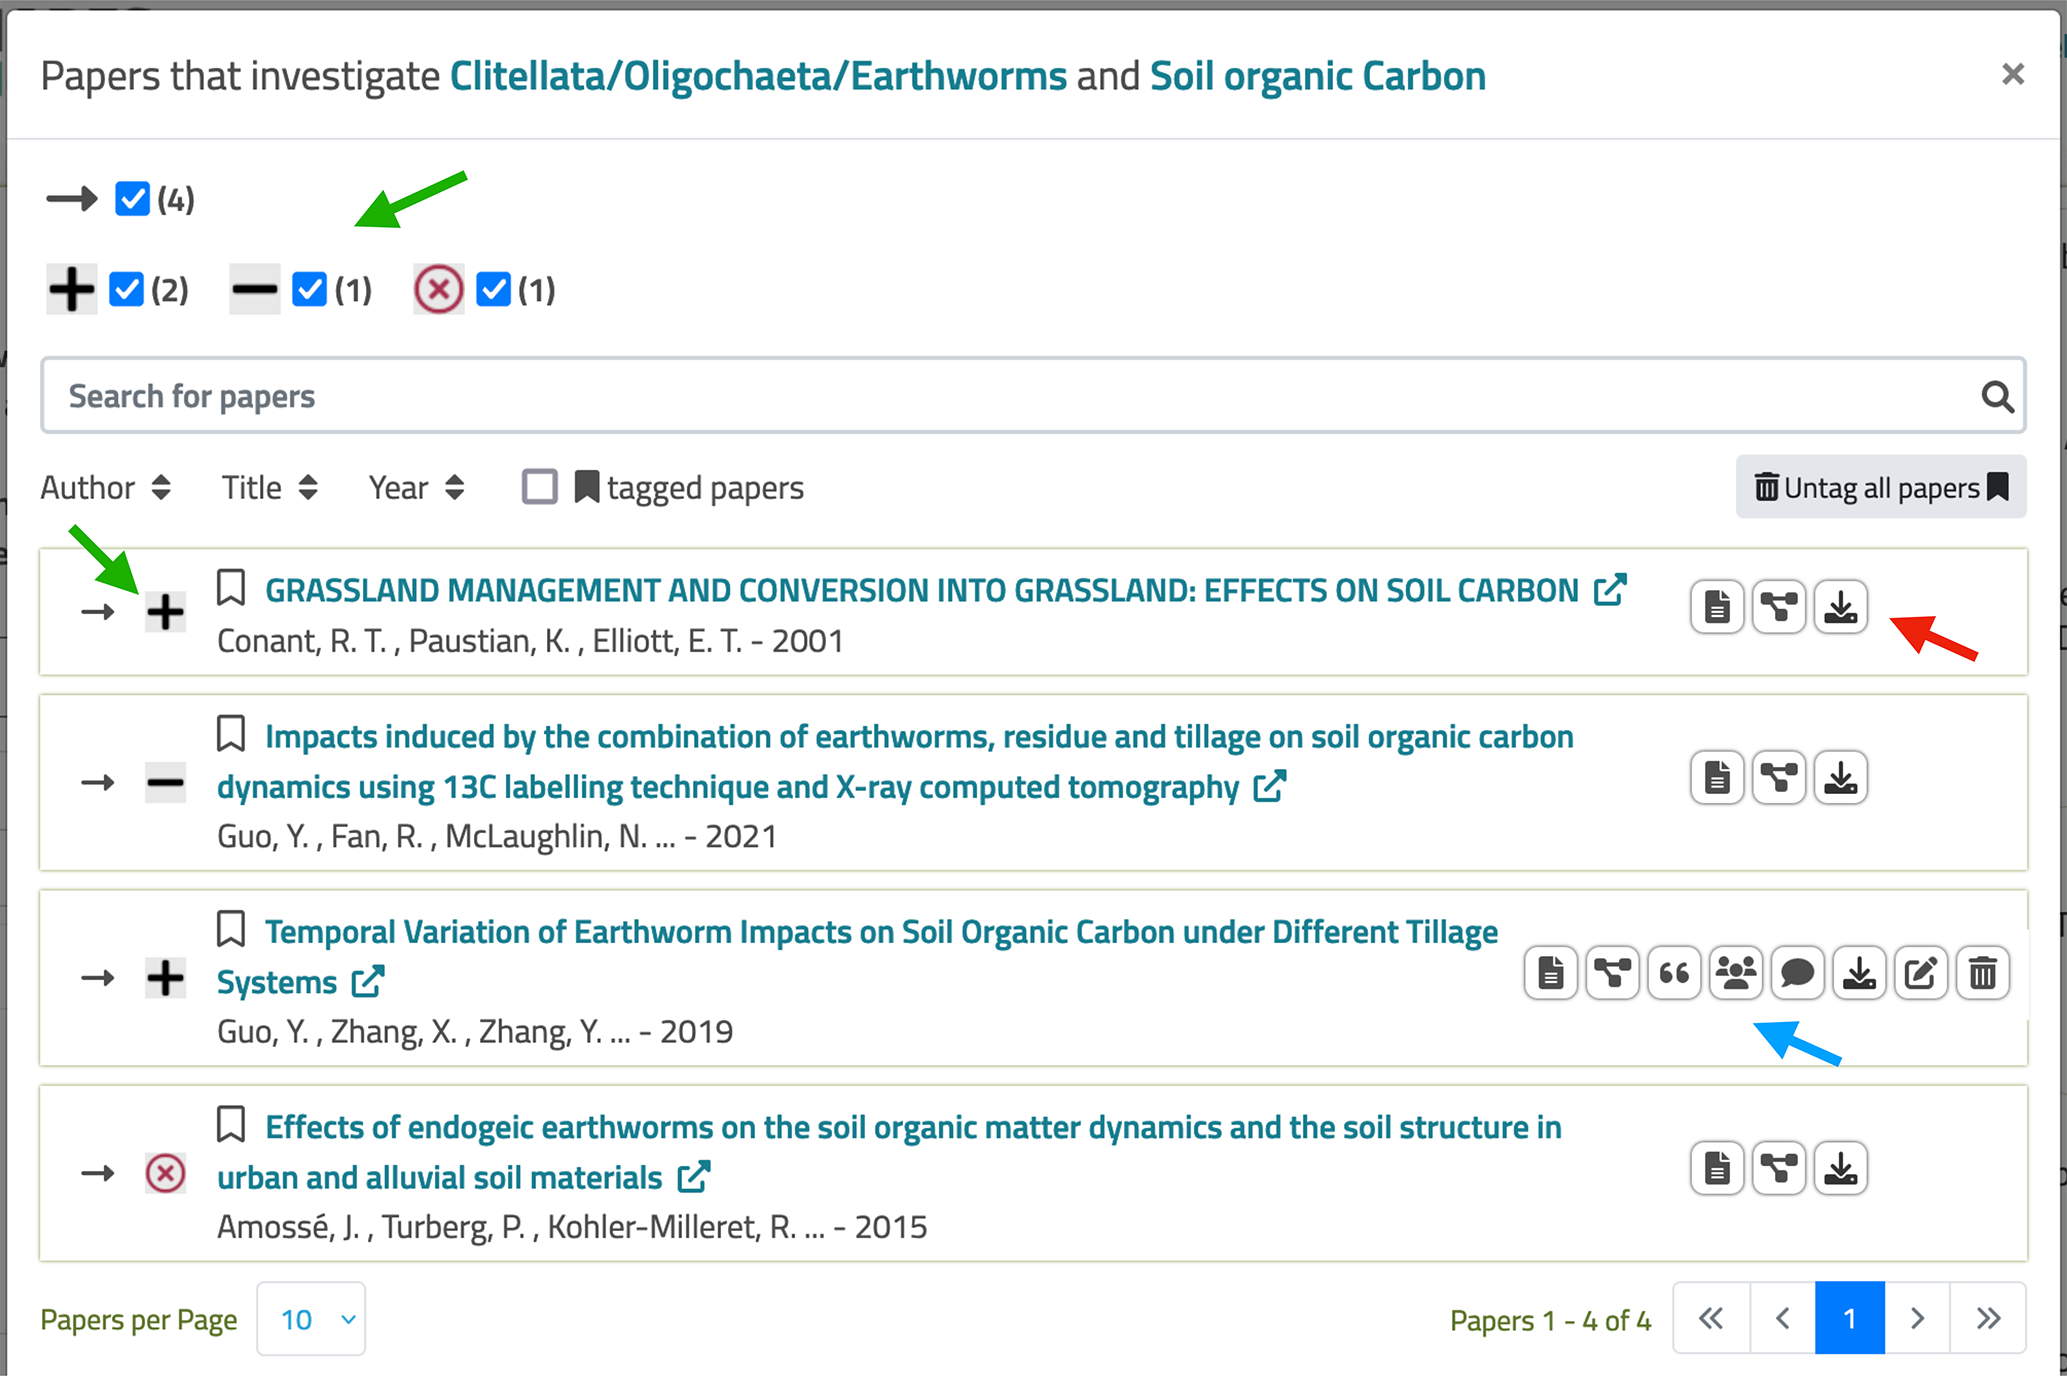Open the comment bubble icon on the 2019 paper
The image size is (2067, 1376).
coord(1797,973)
